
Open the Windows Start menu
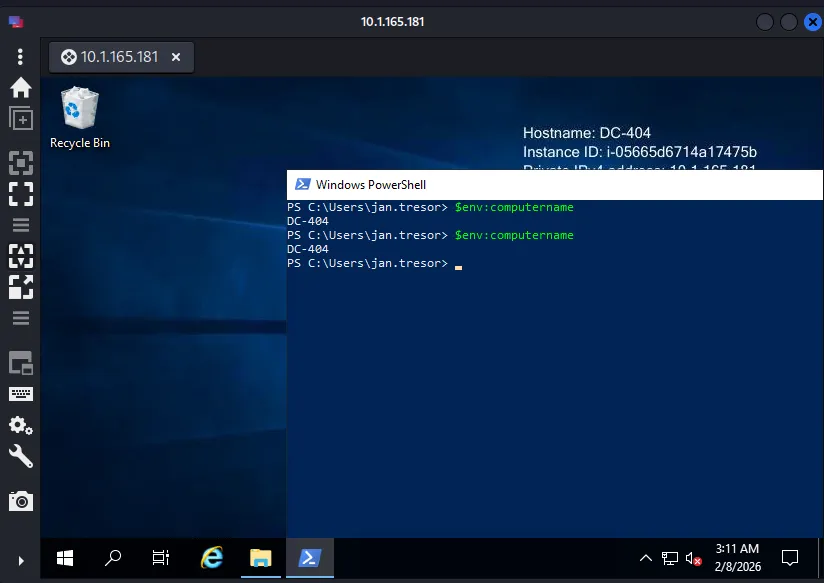(65, 558)
